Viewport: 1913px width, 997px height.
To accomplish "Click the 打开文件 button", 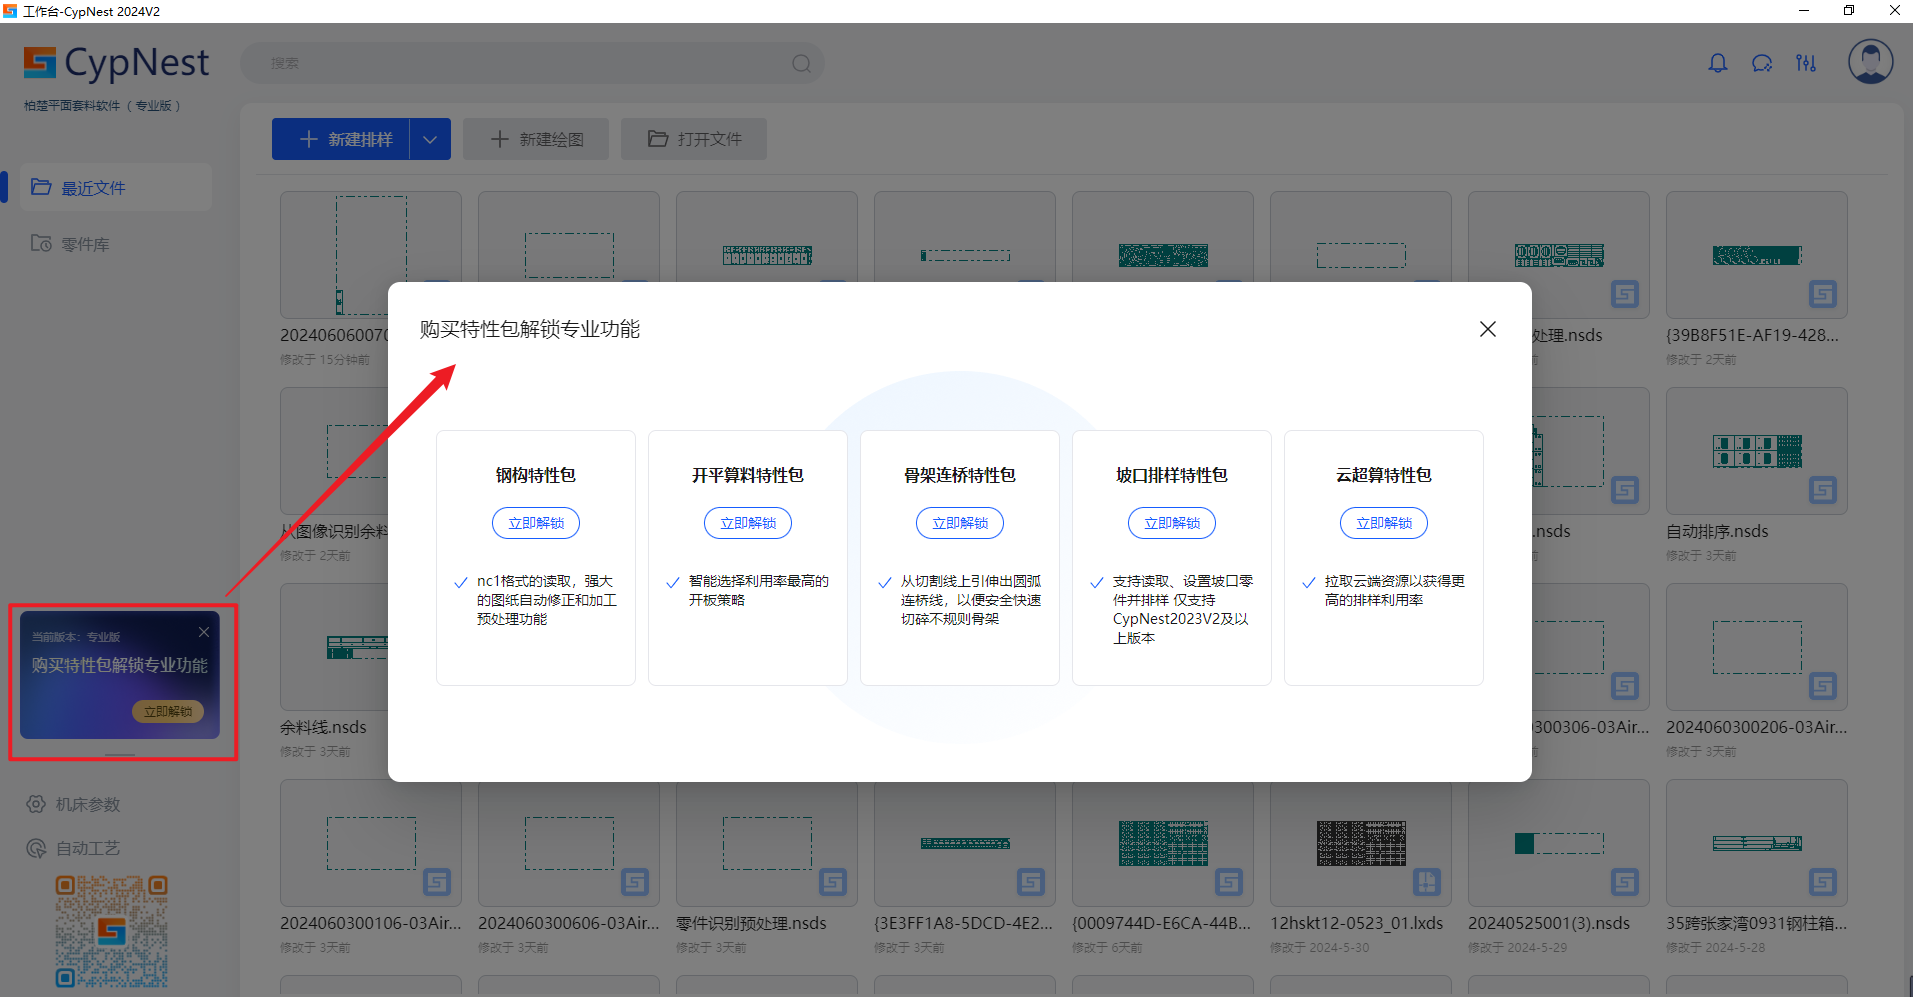I will pyautogui.click(x=694, y=139).
